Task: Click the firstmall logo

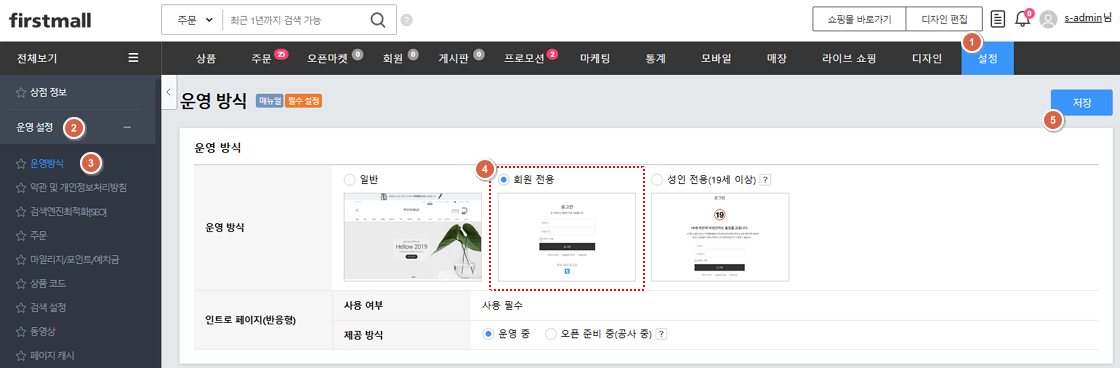Action: tap(50, 20)
